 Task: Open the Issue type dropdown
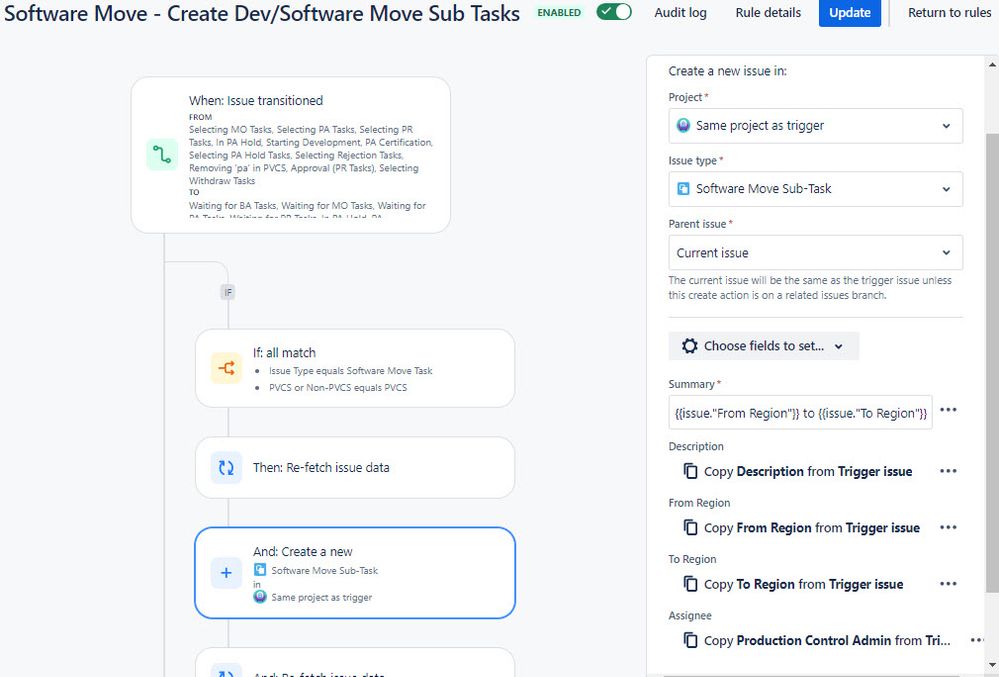[x=816, y=189]
